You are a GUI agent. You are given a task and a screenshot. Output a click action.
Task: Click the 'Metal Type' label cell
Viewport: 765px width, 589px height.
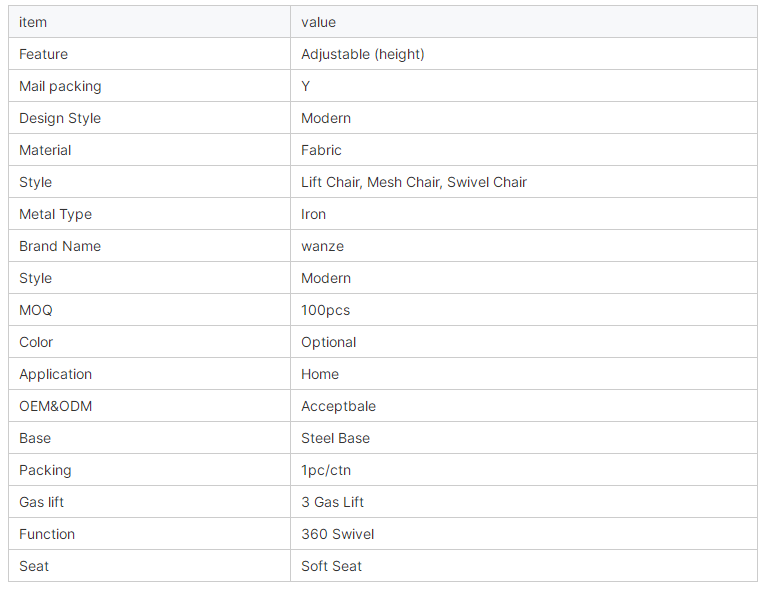(x=149, y=214)
